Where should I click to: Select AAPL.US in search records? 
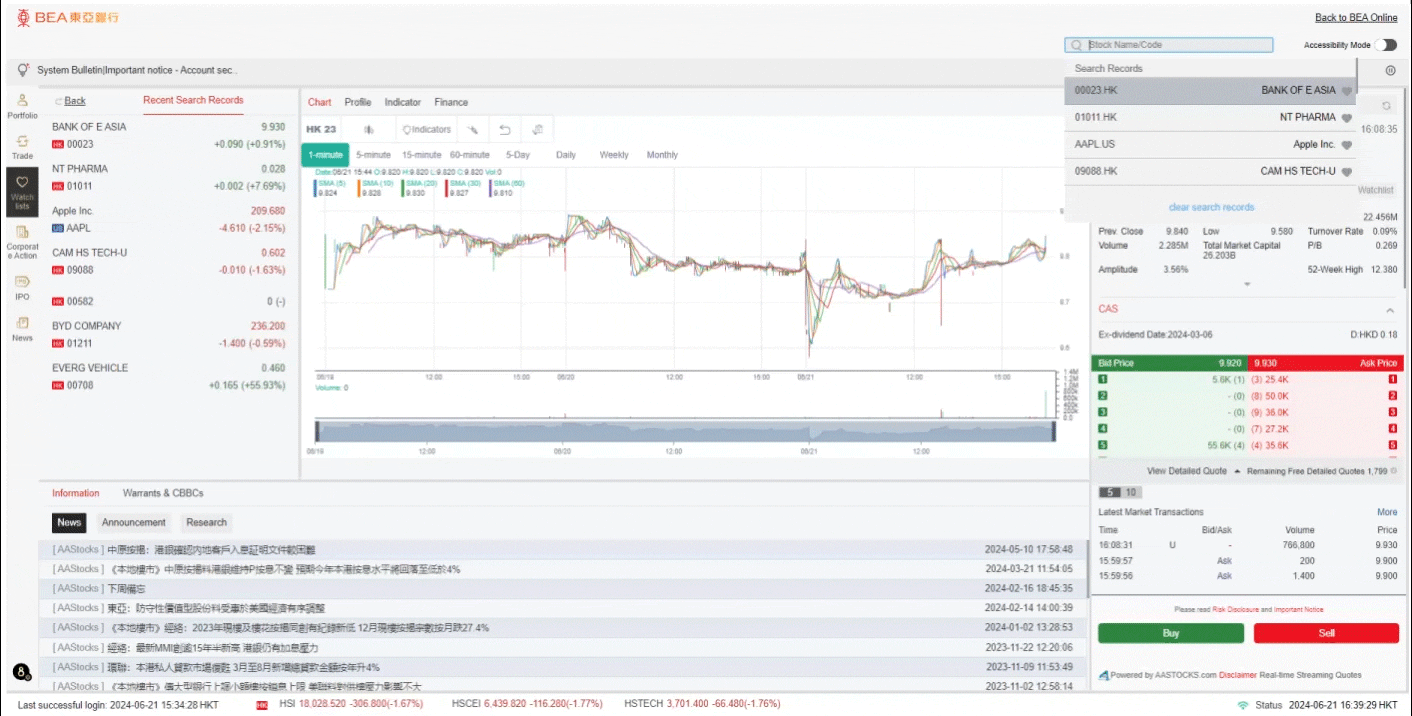coord(1210,145)
